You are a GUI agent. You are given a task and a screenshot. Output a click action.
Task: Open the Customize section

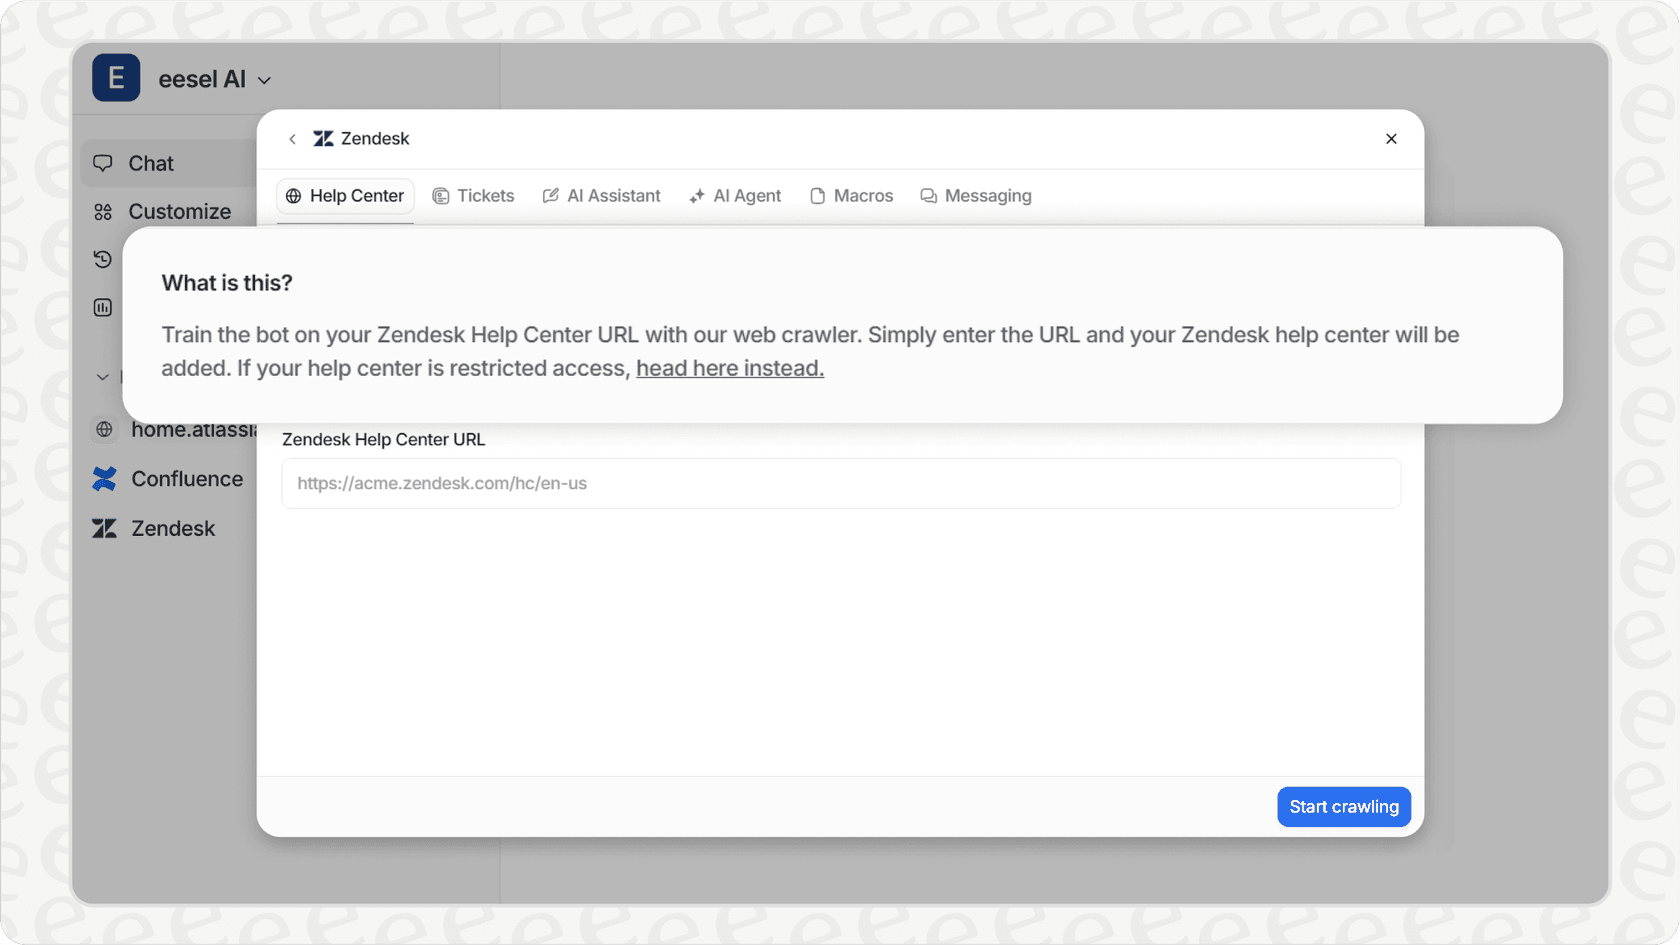point(178,212)
